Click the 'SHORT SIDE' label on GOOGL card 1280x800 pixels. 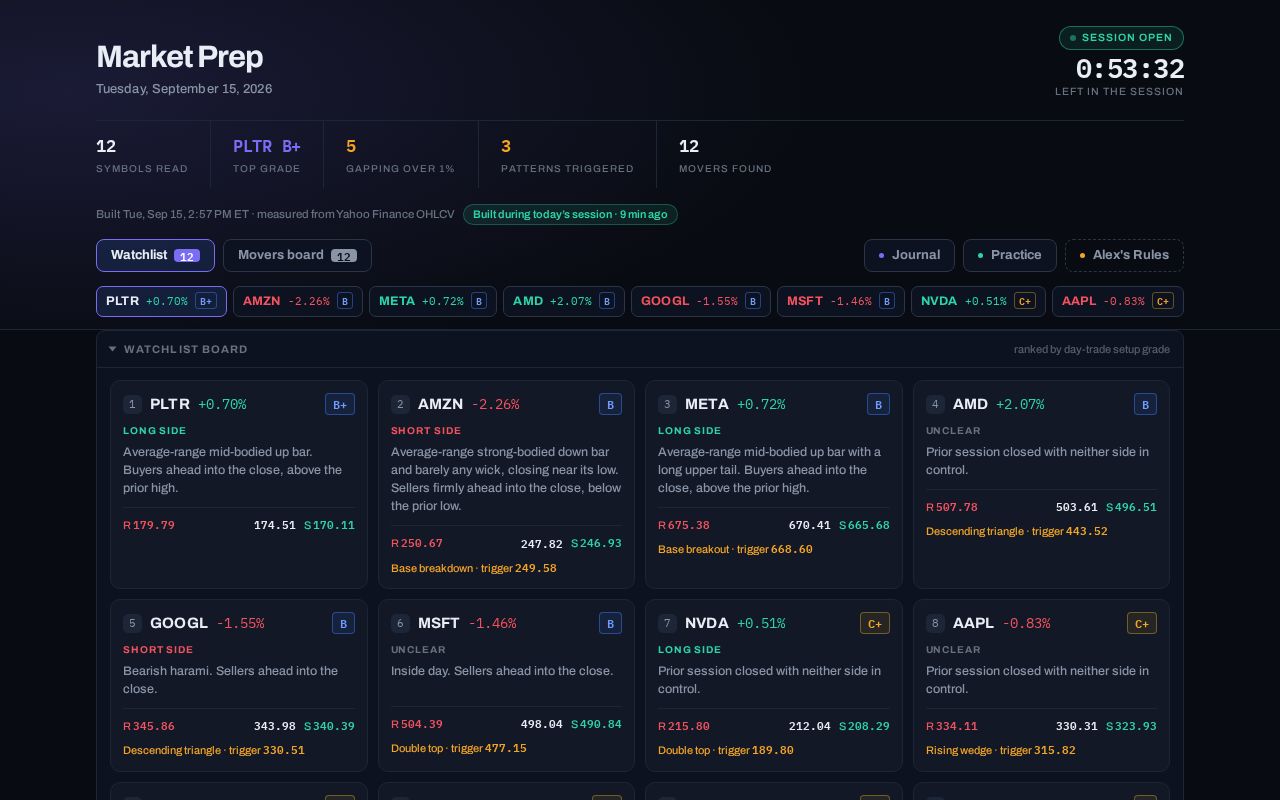coord(158,649)
